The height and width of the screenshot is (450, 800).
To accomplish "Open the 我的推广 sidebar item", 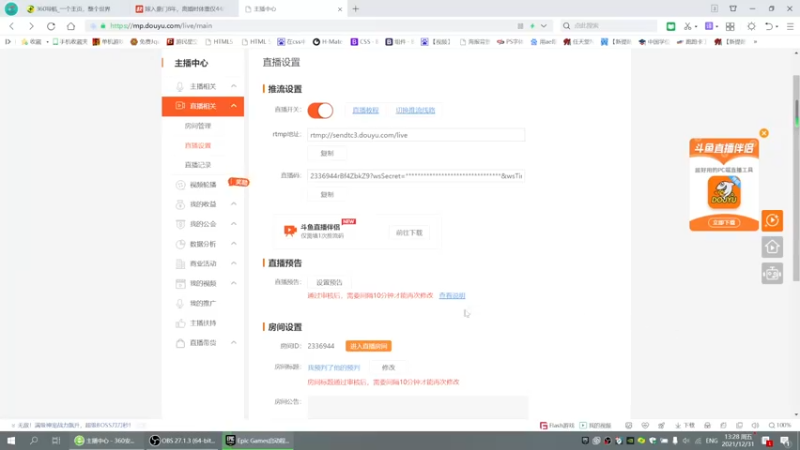I will click(x=203, y=303).
